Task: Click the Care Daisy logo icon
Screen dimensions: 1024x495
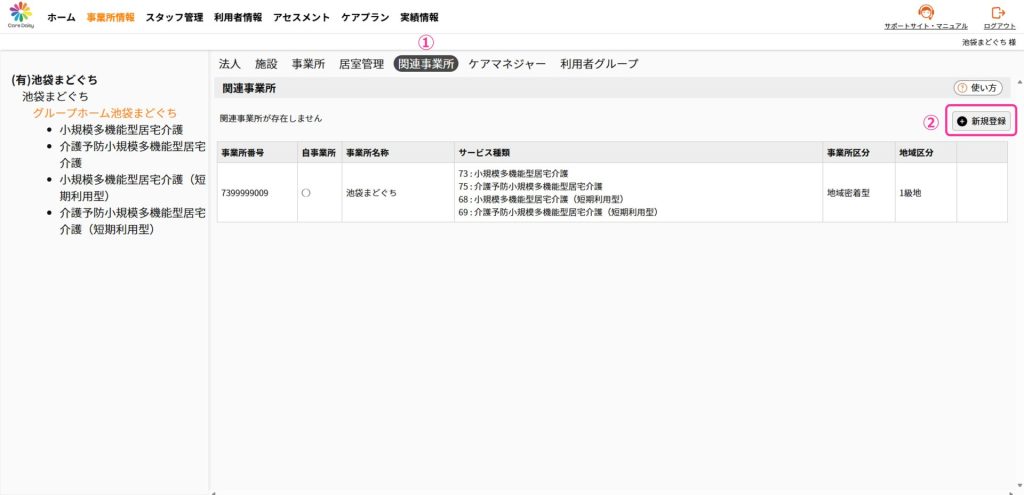Action: tap(21, 15)
